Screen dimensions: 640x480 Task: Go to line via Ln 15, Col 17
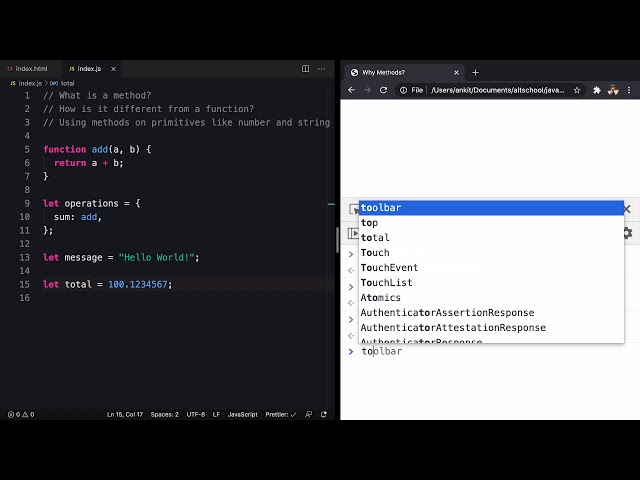coord(125,414)
